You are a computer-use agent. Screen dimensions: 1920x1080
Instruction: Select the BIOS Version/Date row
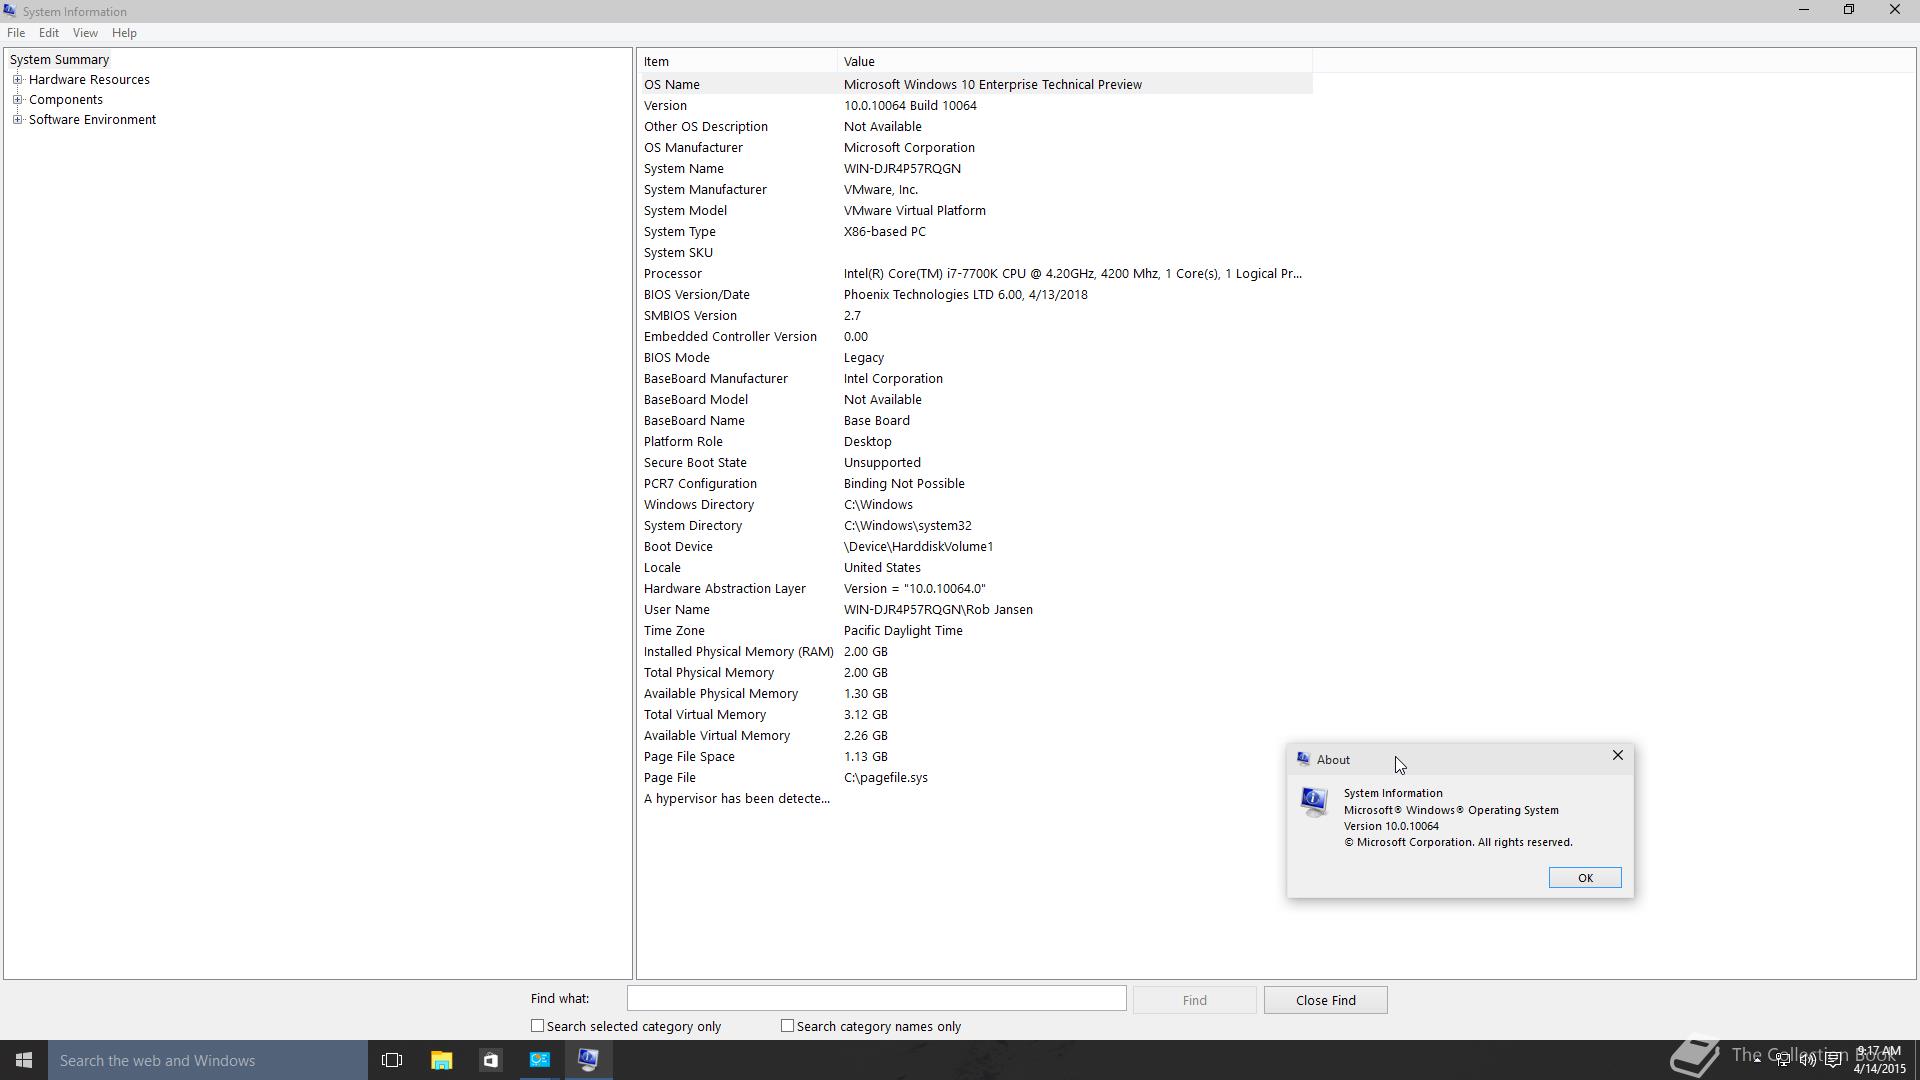point(975,295)
